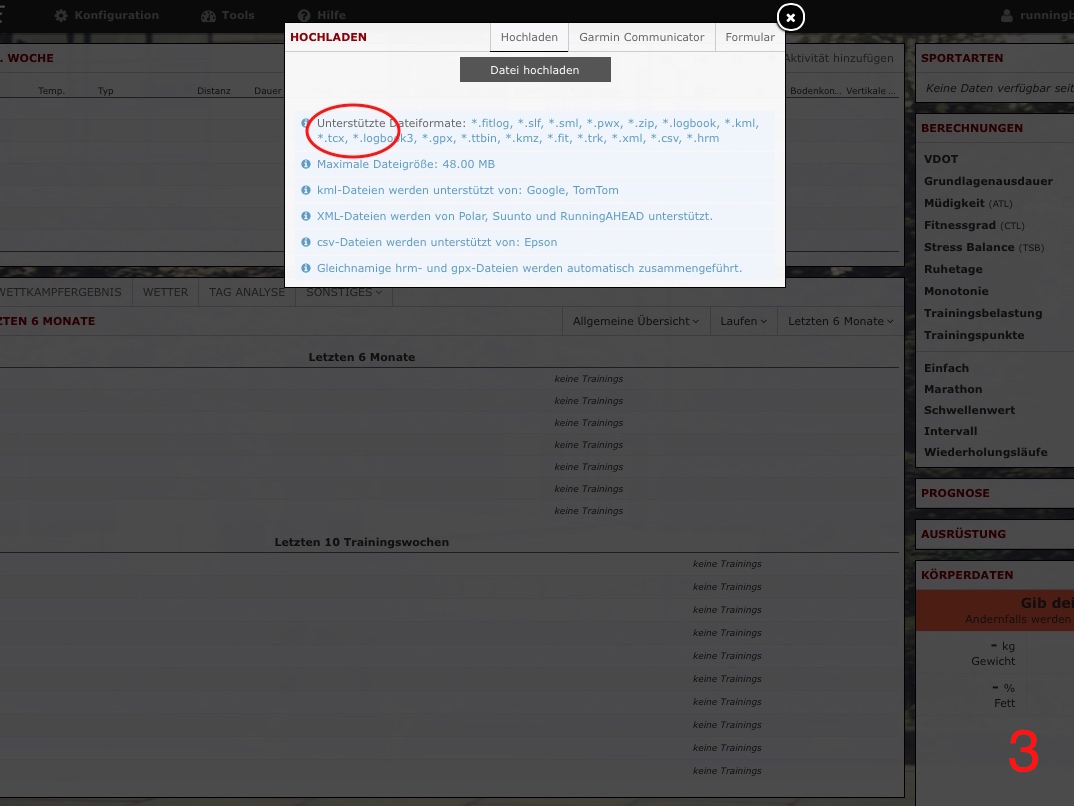Image resolution: width=1074 pixels, height=806 pixels.
Task: Click info icon beside Unterstützte Dateiformate
Action: pos(306,123)
